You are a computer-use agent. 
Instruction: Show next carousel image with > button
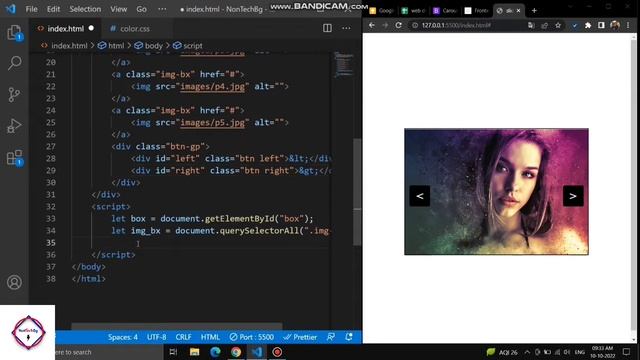(x=573, y=196)
